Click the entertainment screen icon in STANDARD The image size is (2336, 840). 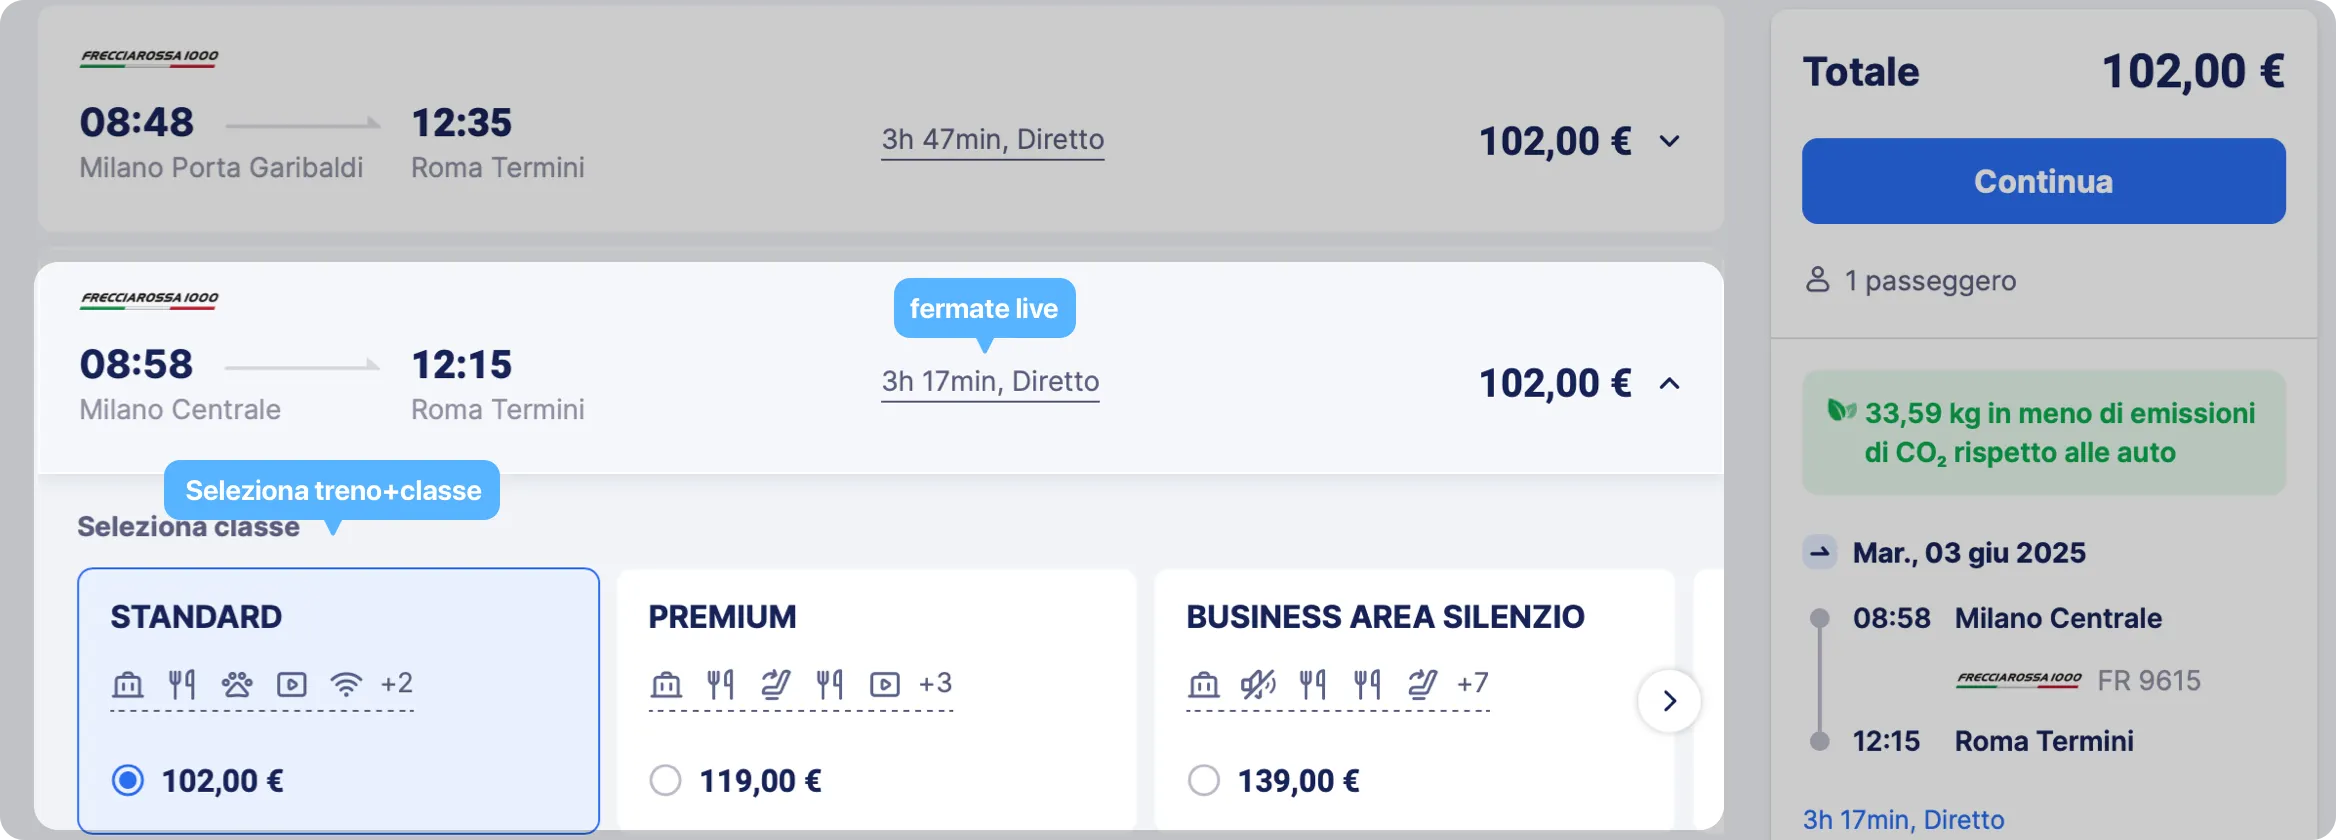pyautogui.click(x=292, y=685)
